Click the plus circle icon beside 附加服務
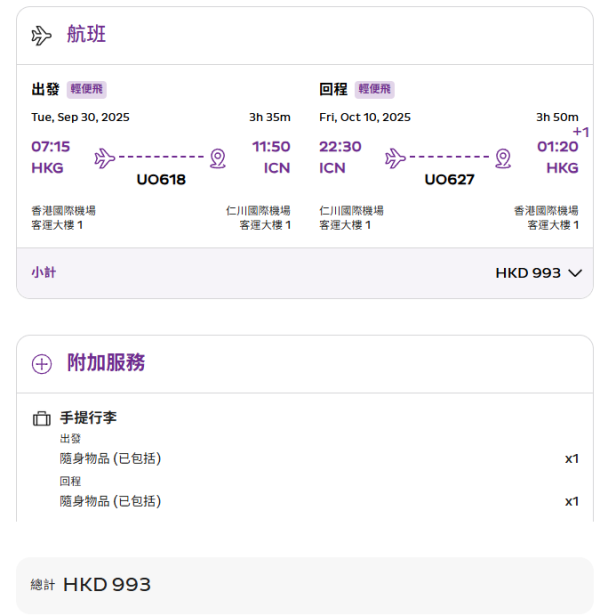The height and width of the screenshot is (616, 600). point(42,364)
